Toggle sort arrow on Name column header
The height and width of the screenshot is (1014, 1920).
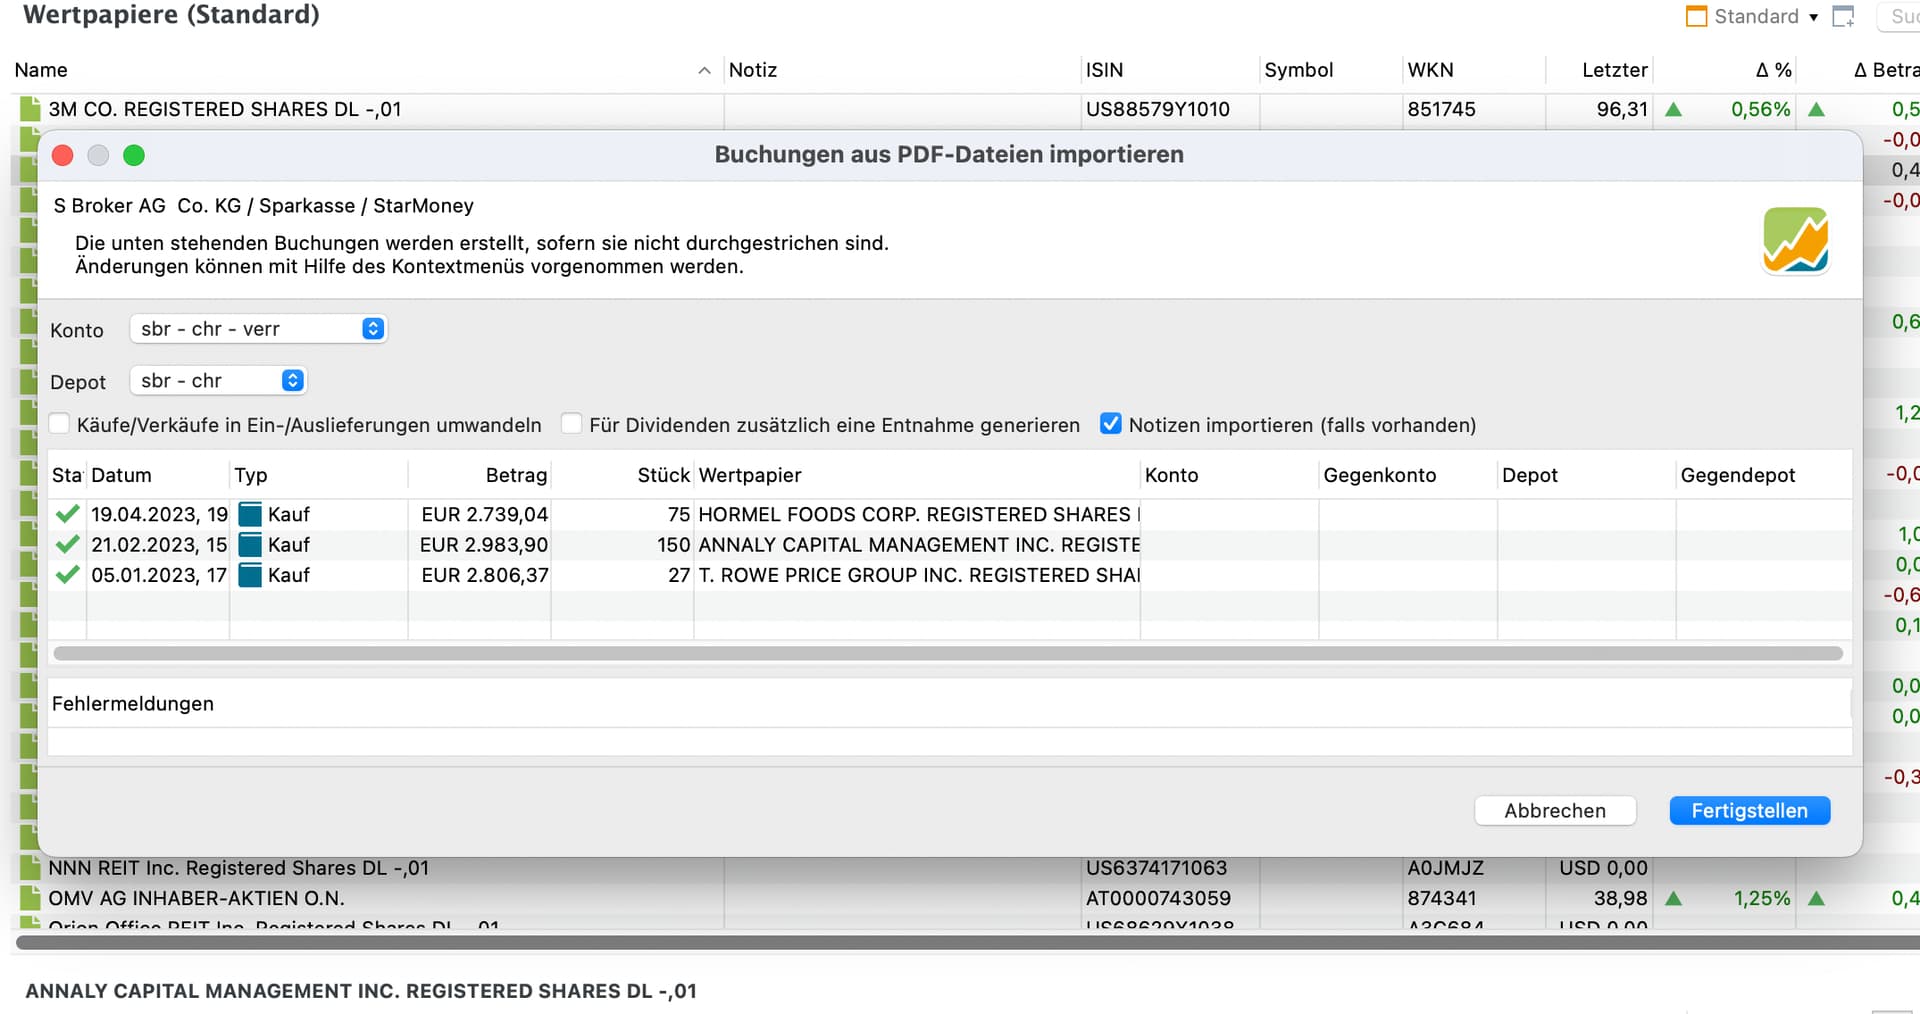click(704, 70)
